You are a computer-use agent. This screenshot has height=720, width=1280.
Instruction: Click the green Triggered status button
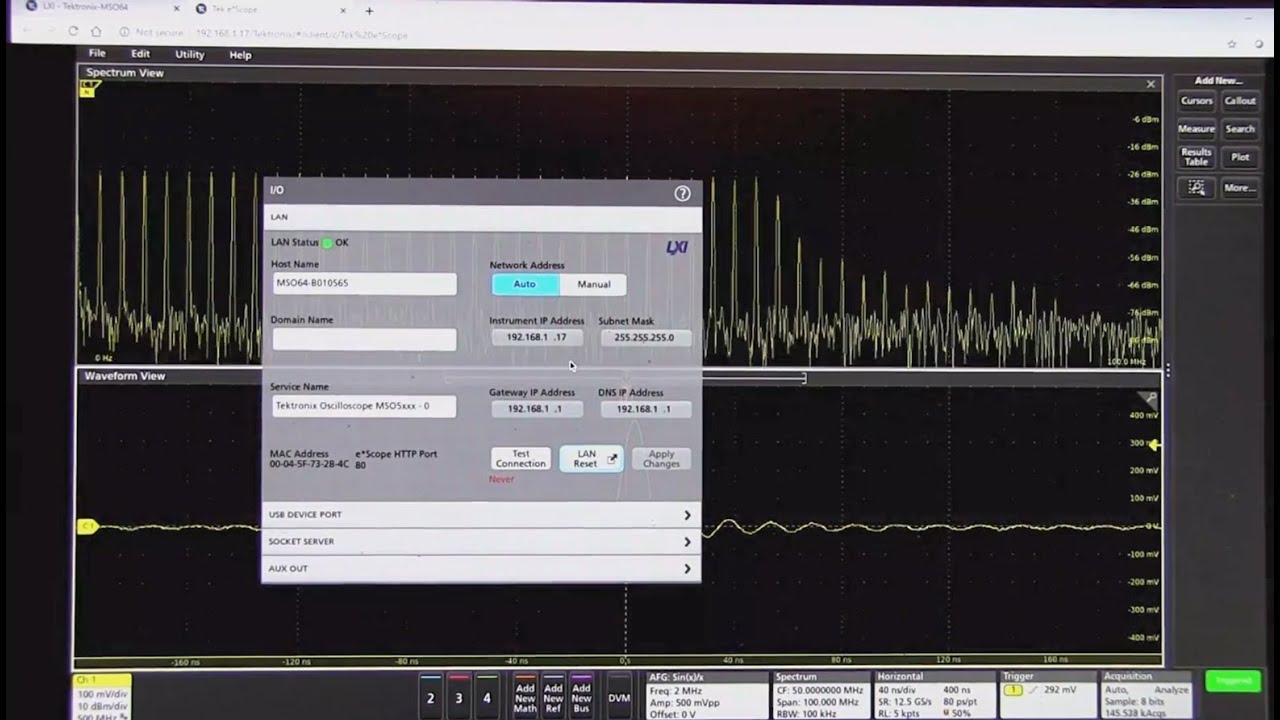coord(1233,681)
